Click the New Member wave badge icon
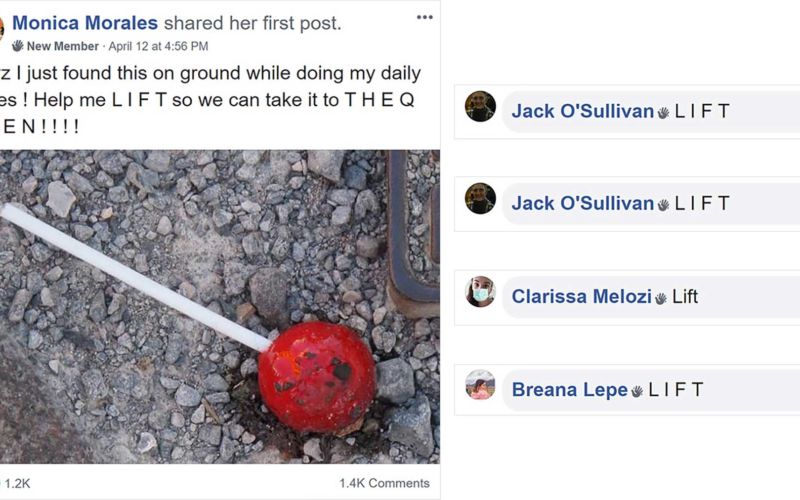Viewport: 800px width, 500px height. coord(18,46)
